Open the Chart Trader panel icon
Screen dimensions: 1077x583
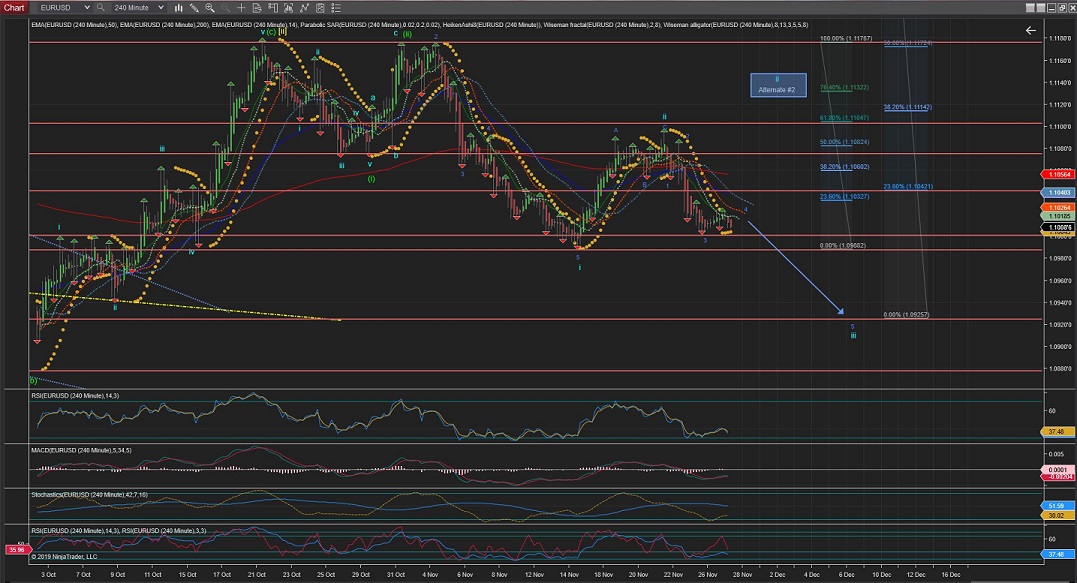coord(272,7)
